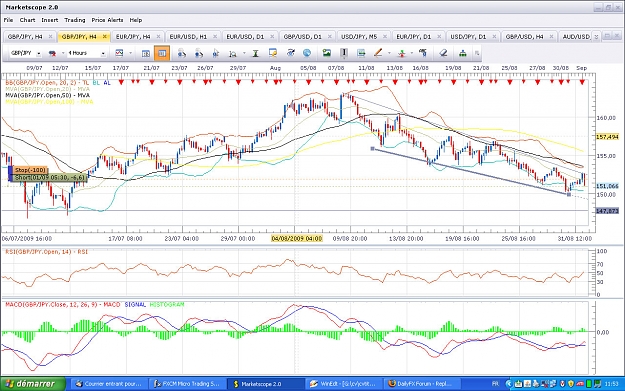Click the globe toolbar icon
The image size is (625, 391).
(x=307, y=53)
